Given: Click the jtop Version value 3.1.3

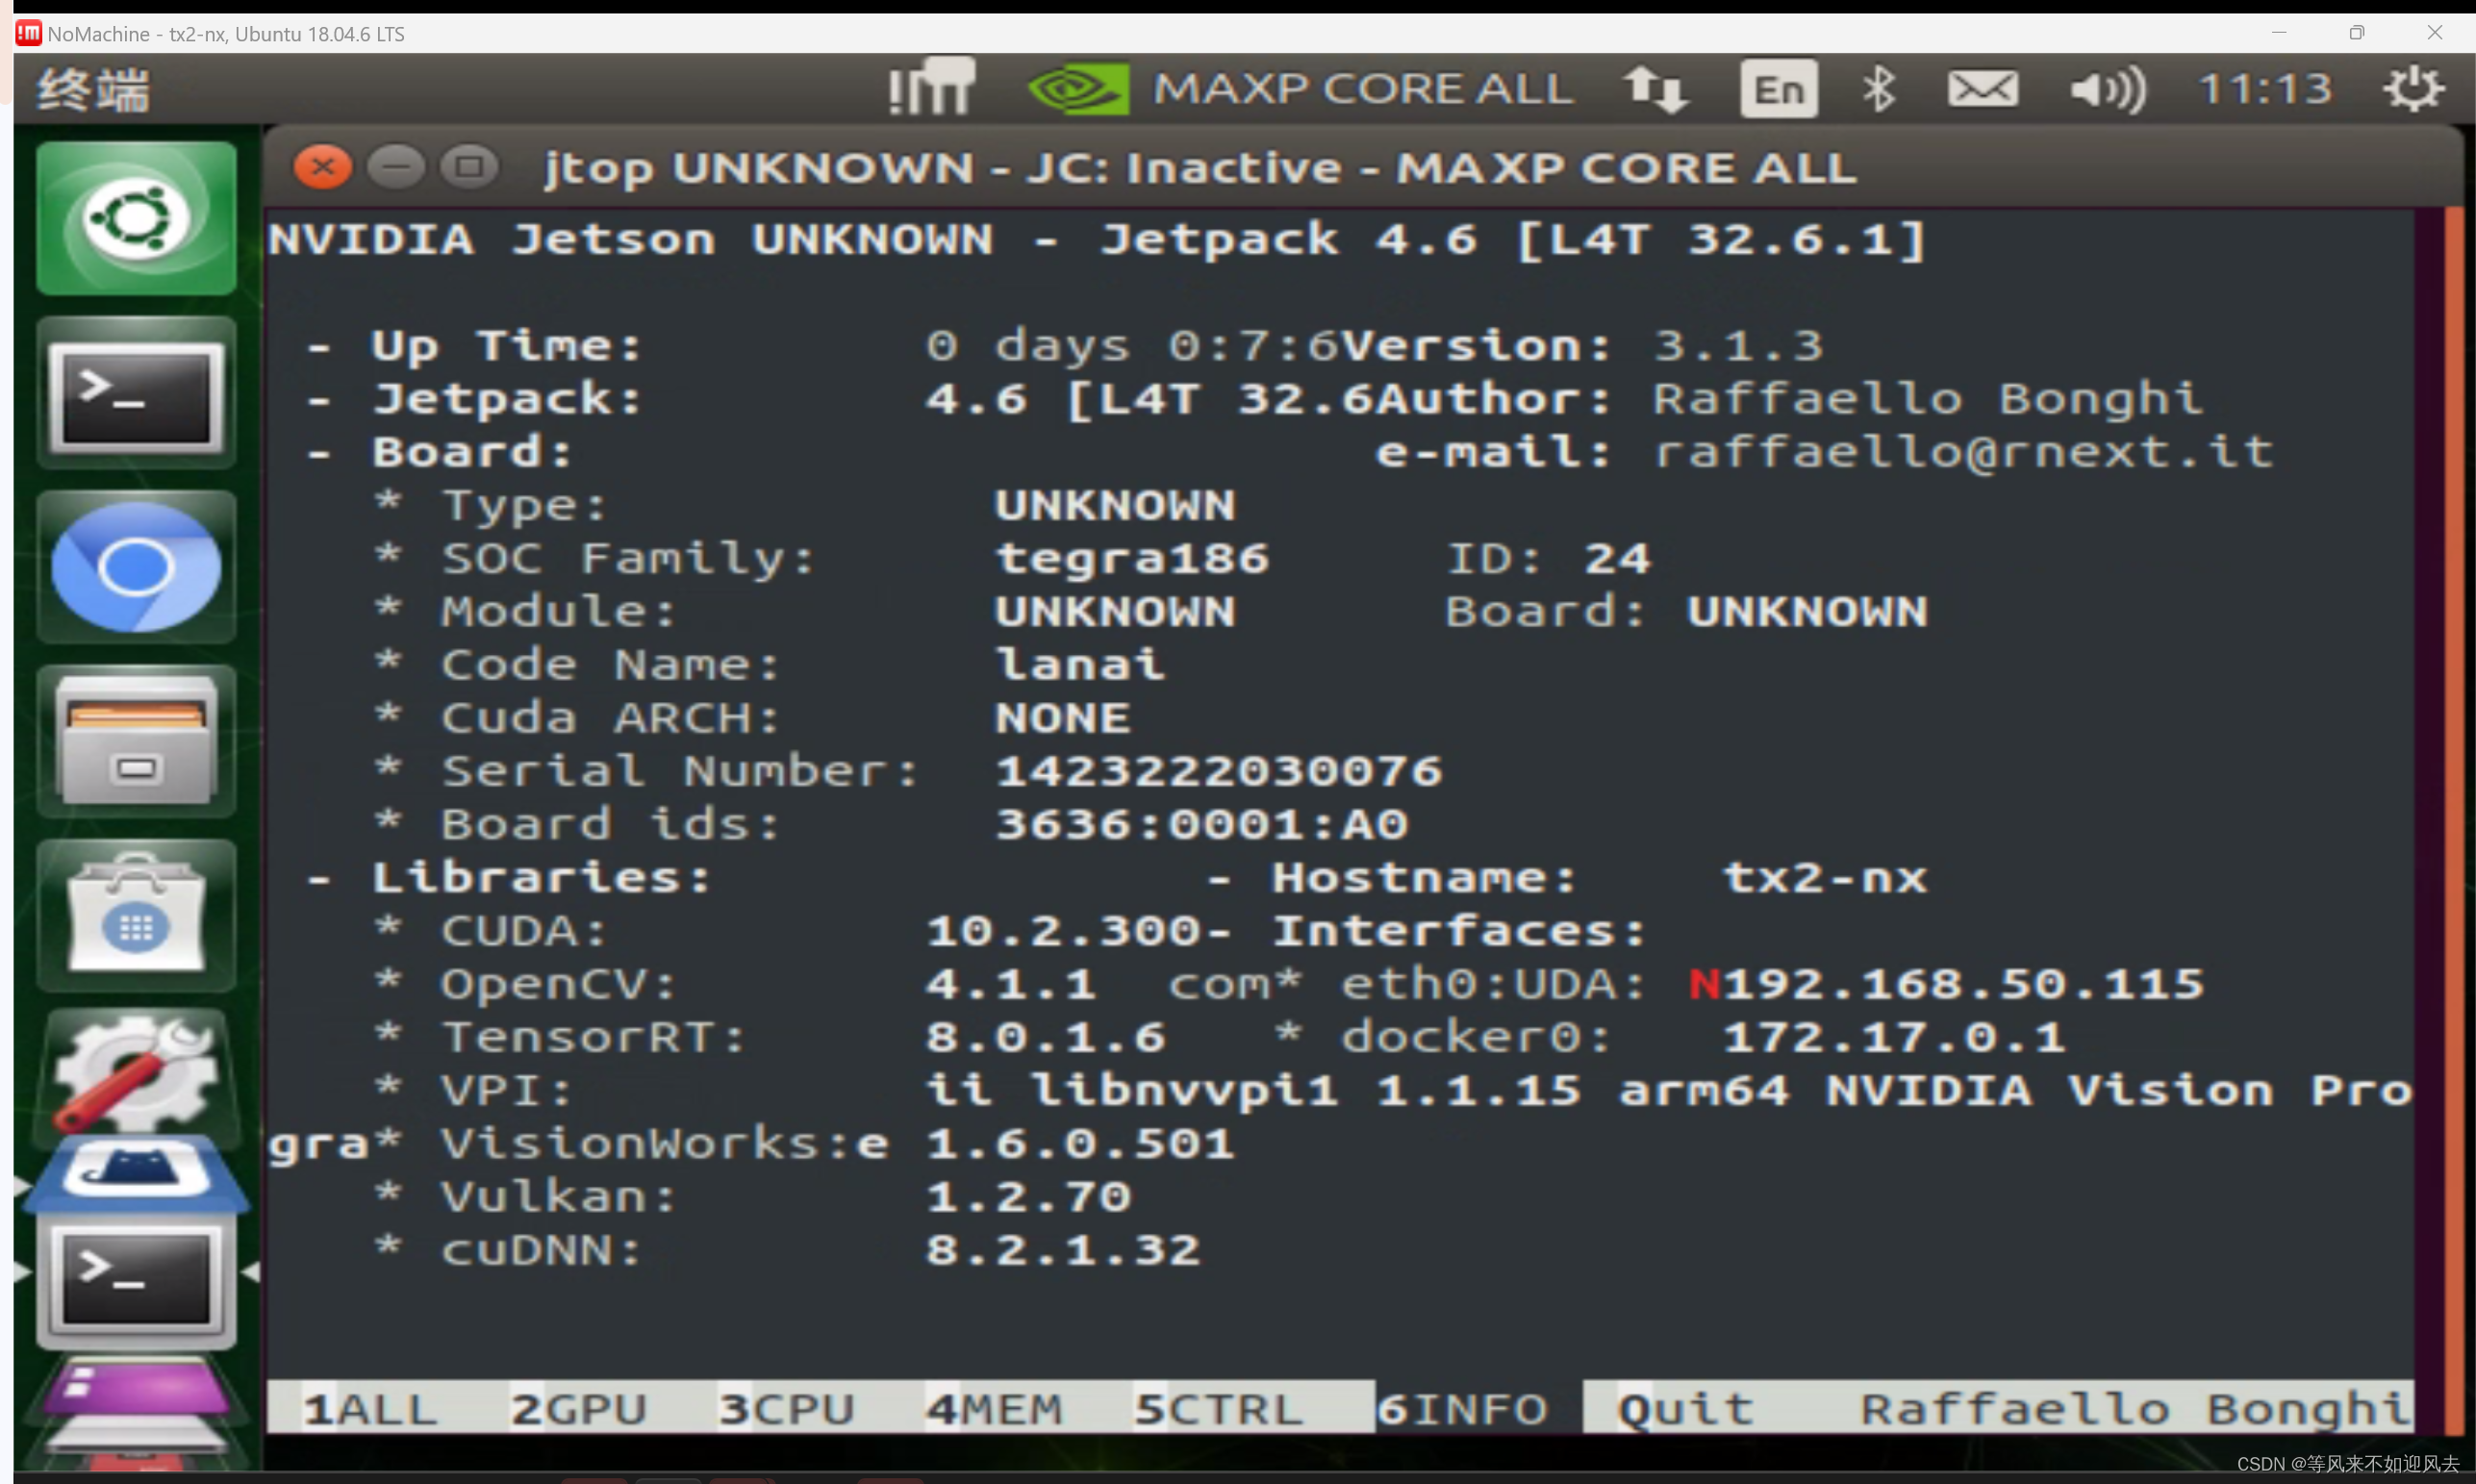Looking at the screenshot, I should click(1738, 345).
